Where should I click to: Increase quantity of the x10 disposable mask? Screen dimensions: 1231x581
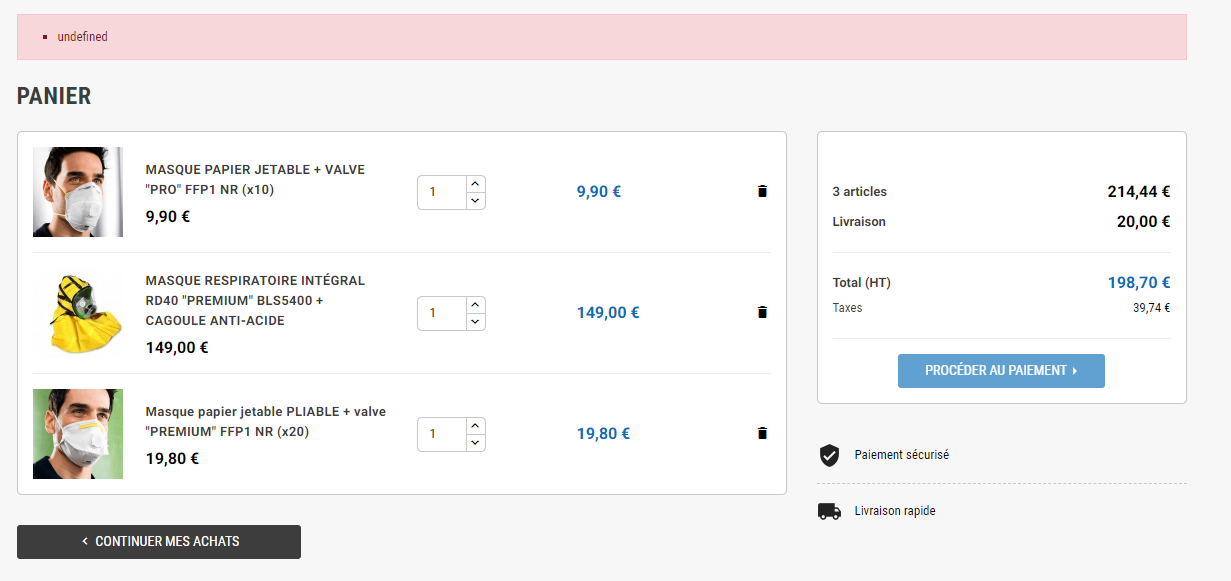coord(475,184)
